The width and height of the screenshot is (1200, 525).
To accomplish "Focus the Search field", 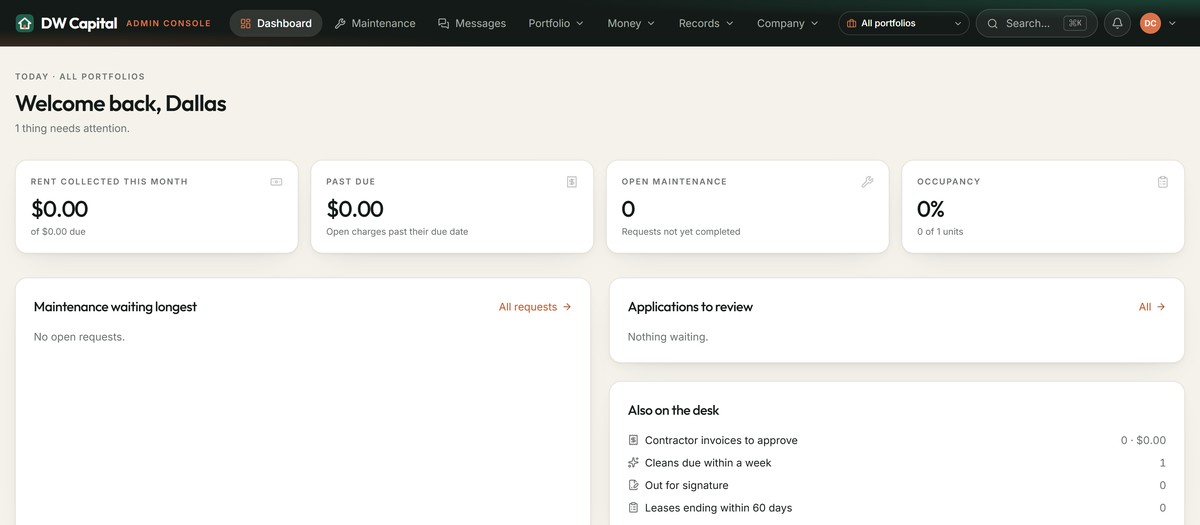I will 1036,23.
